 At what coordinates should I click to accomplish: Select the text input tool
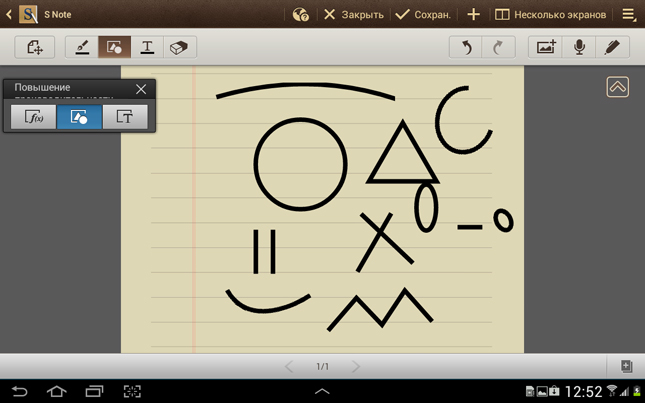[147, 47]
